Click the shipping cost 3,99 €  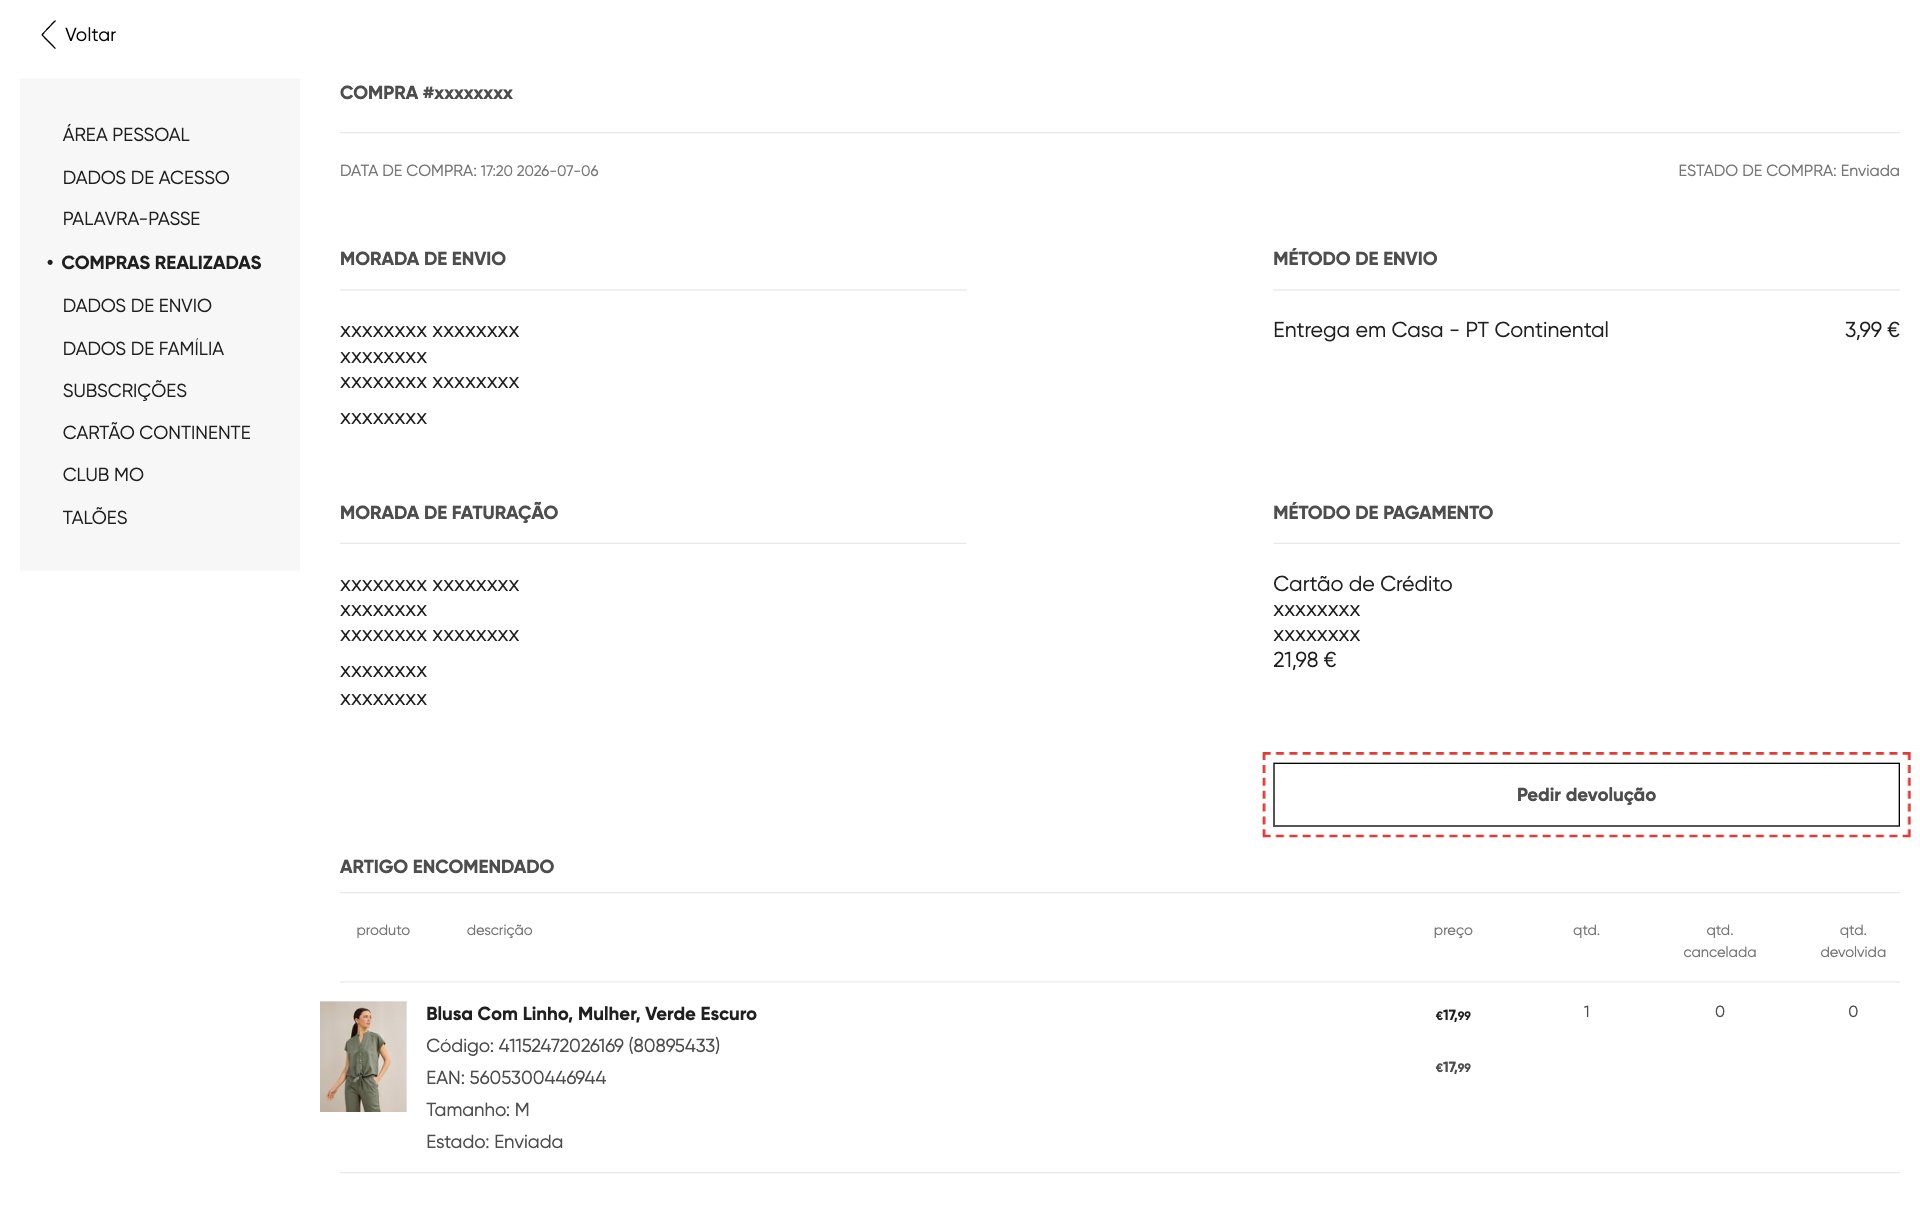pyautogui.click(x=1872, y=330)
